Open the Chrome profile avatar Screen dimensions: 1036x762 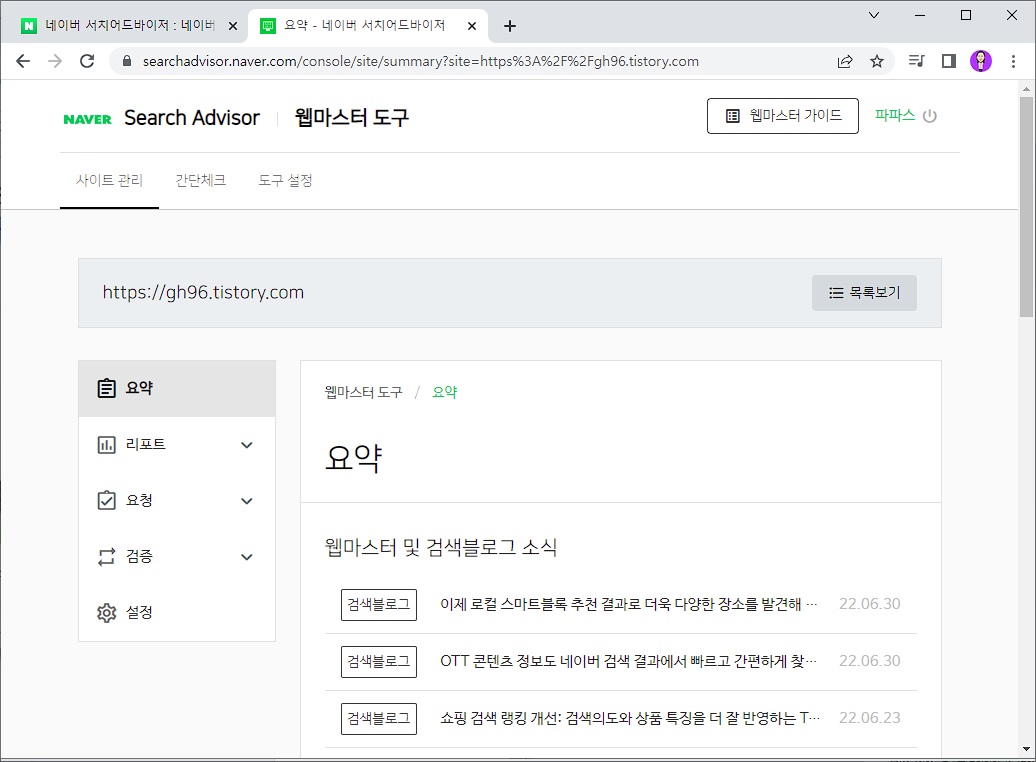(980, 61)
